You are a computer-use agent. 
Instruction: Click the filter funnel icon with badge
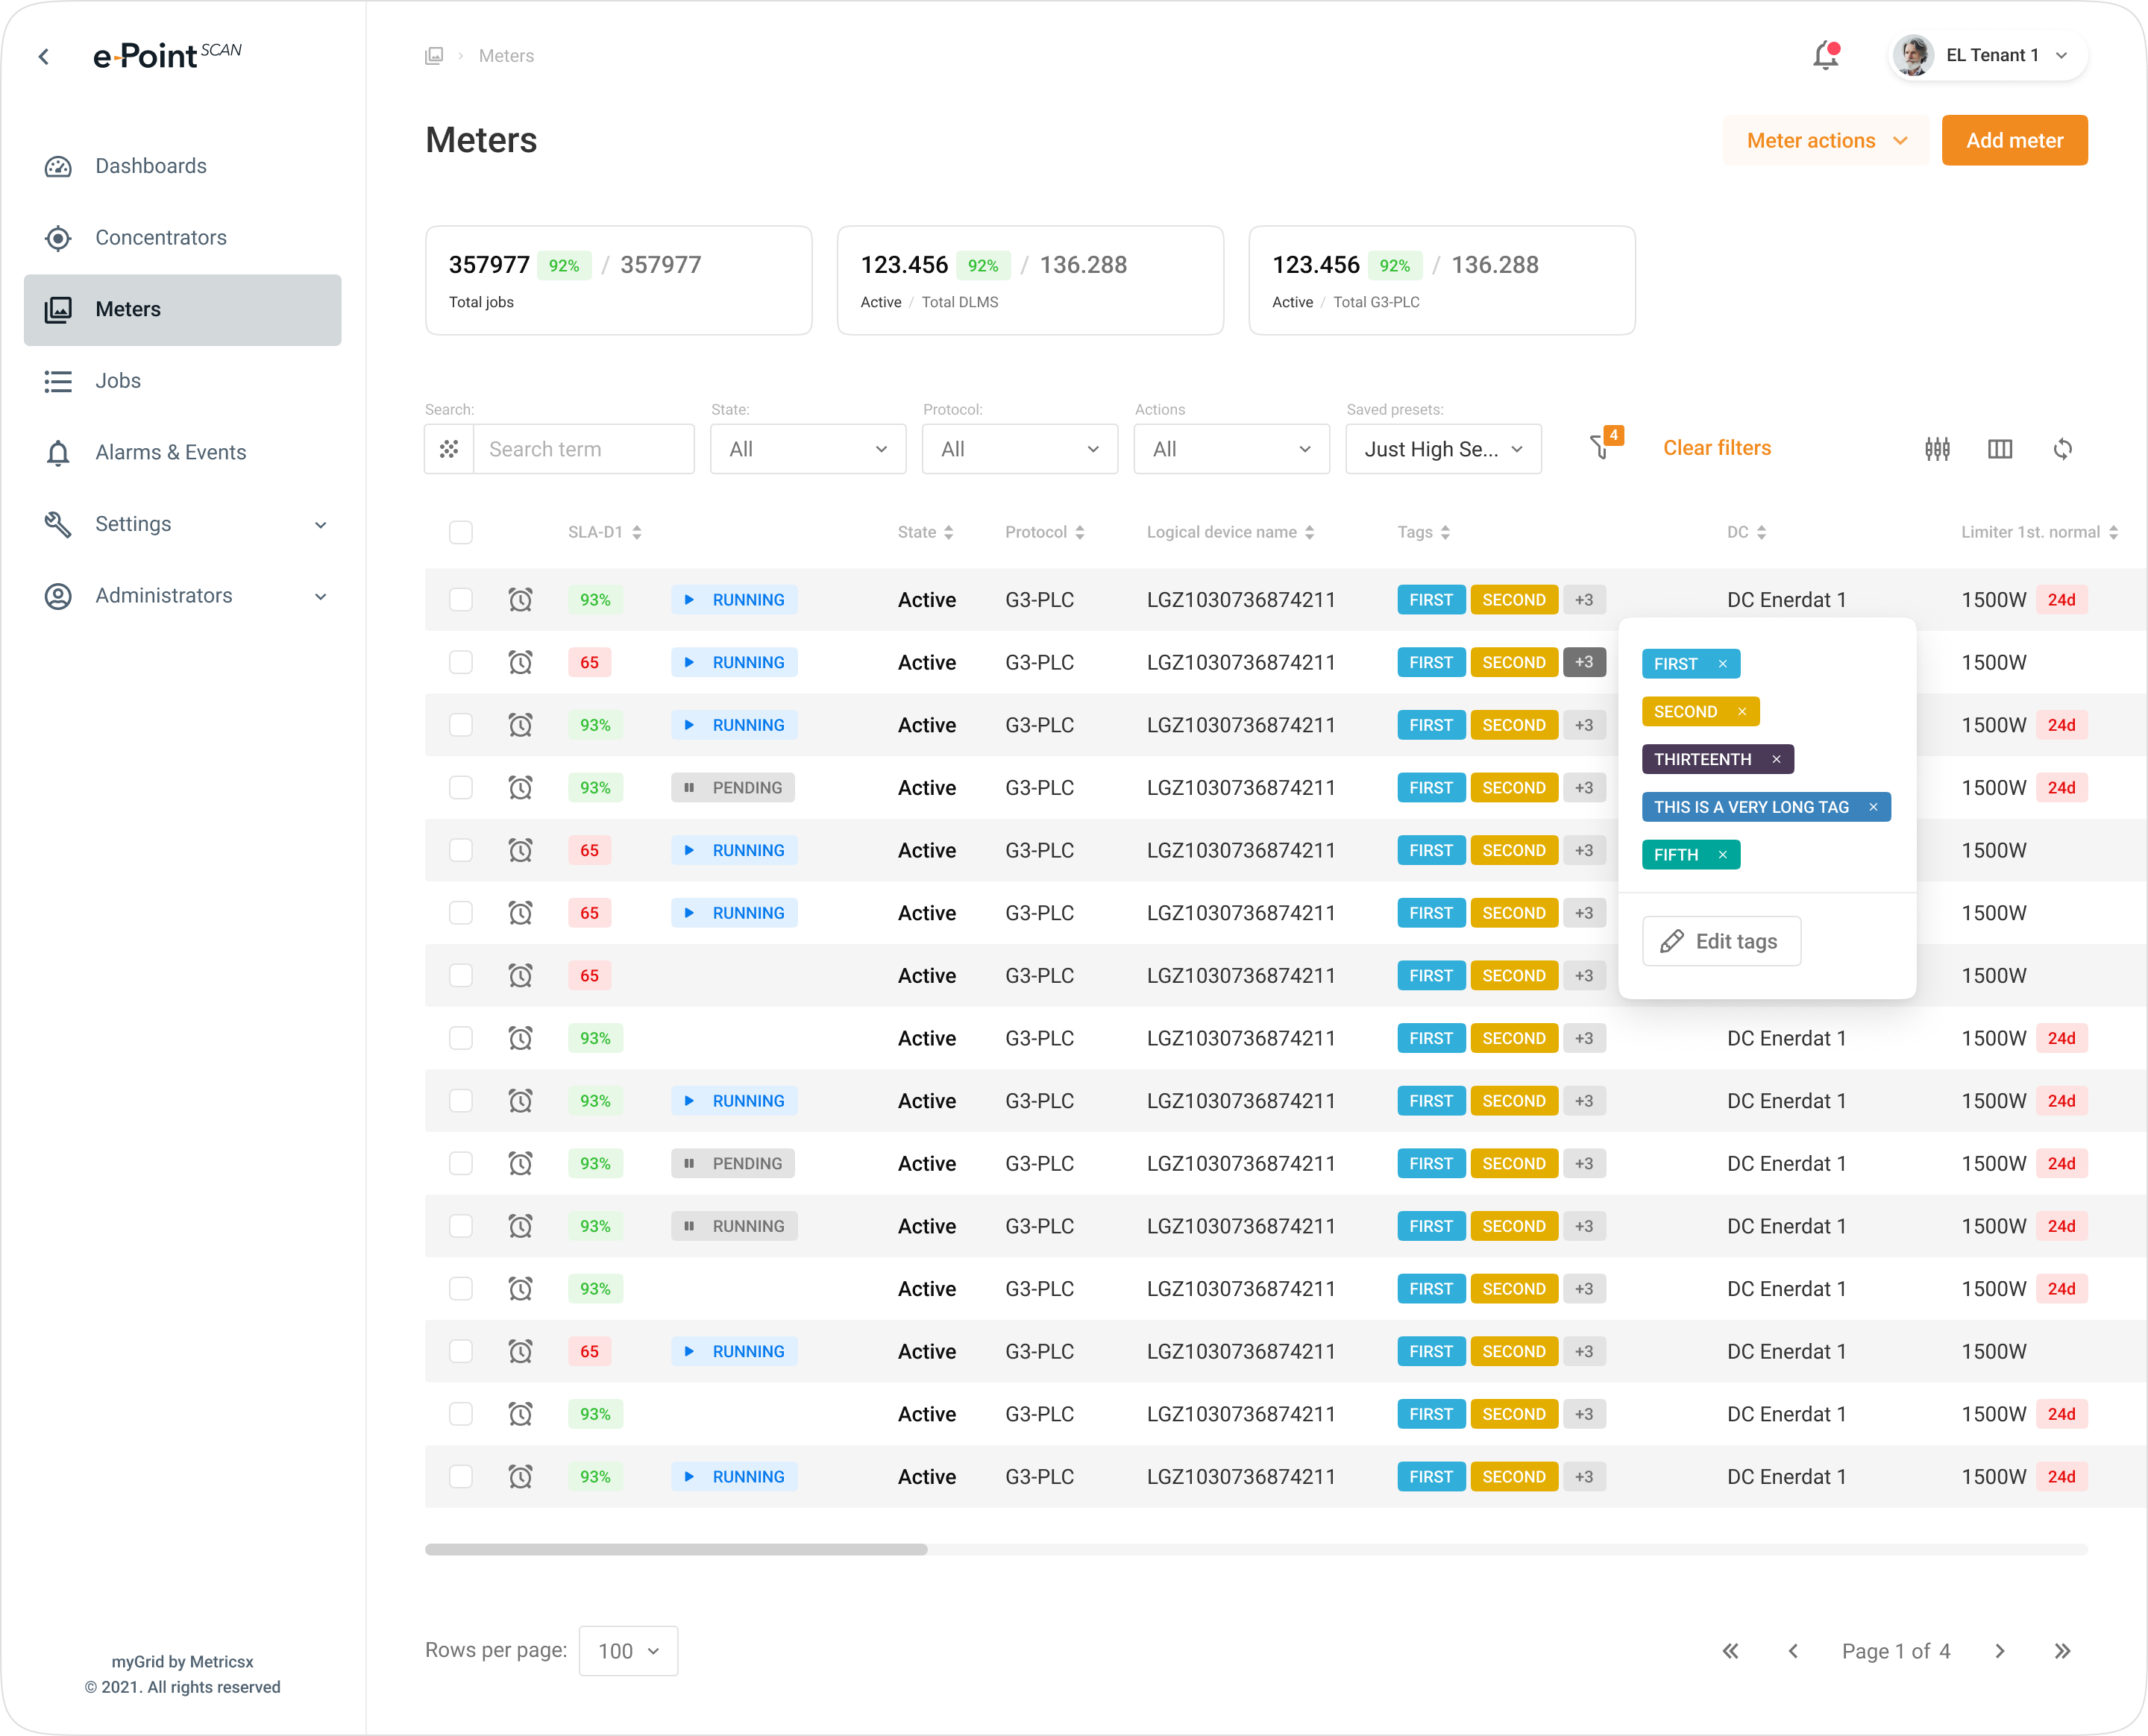click(x=1600, y=448)
